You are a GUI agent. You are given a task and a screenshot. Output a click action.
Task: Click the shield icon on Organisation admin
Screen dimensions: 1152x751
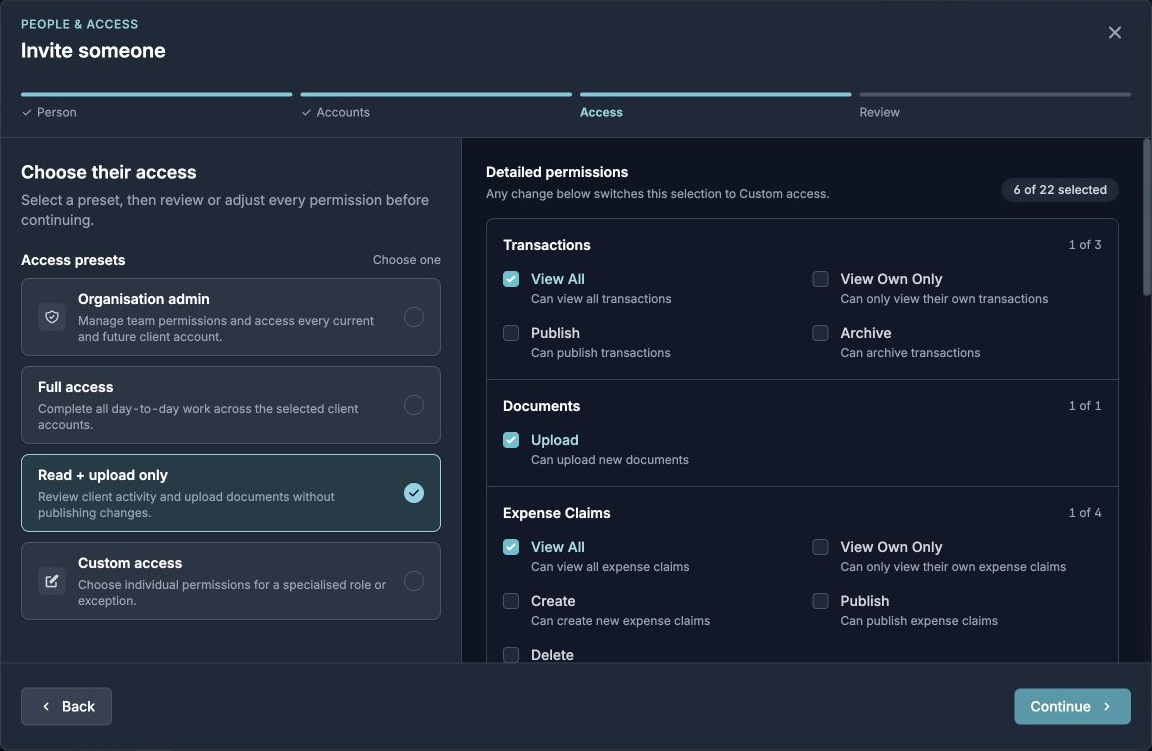pyautogui.click(x=52, y=317)
